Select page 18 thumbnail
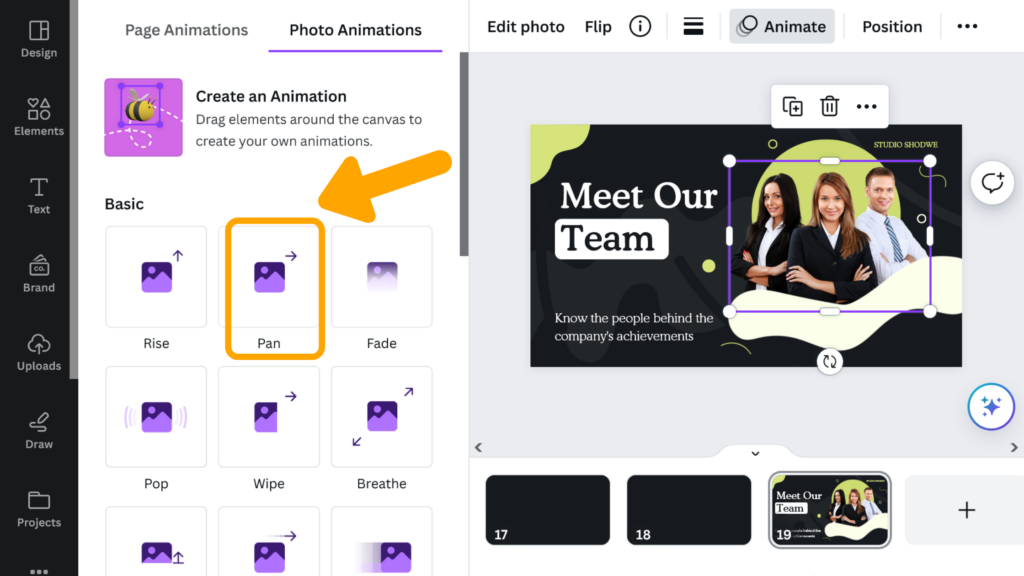The height and width of the screenshot is (576, 1024). point(689,510)
